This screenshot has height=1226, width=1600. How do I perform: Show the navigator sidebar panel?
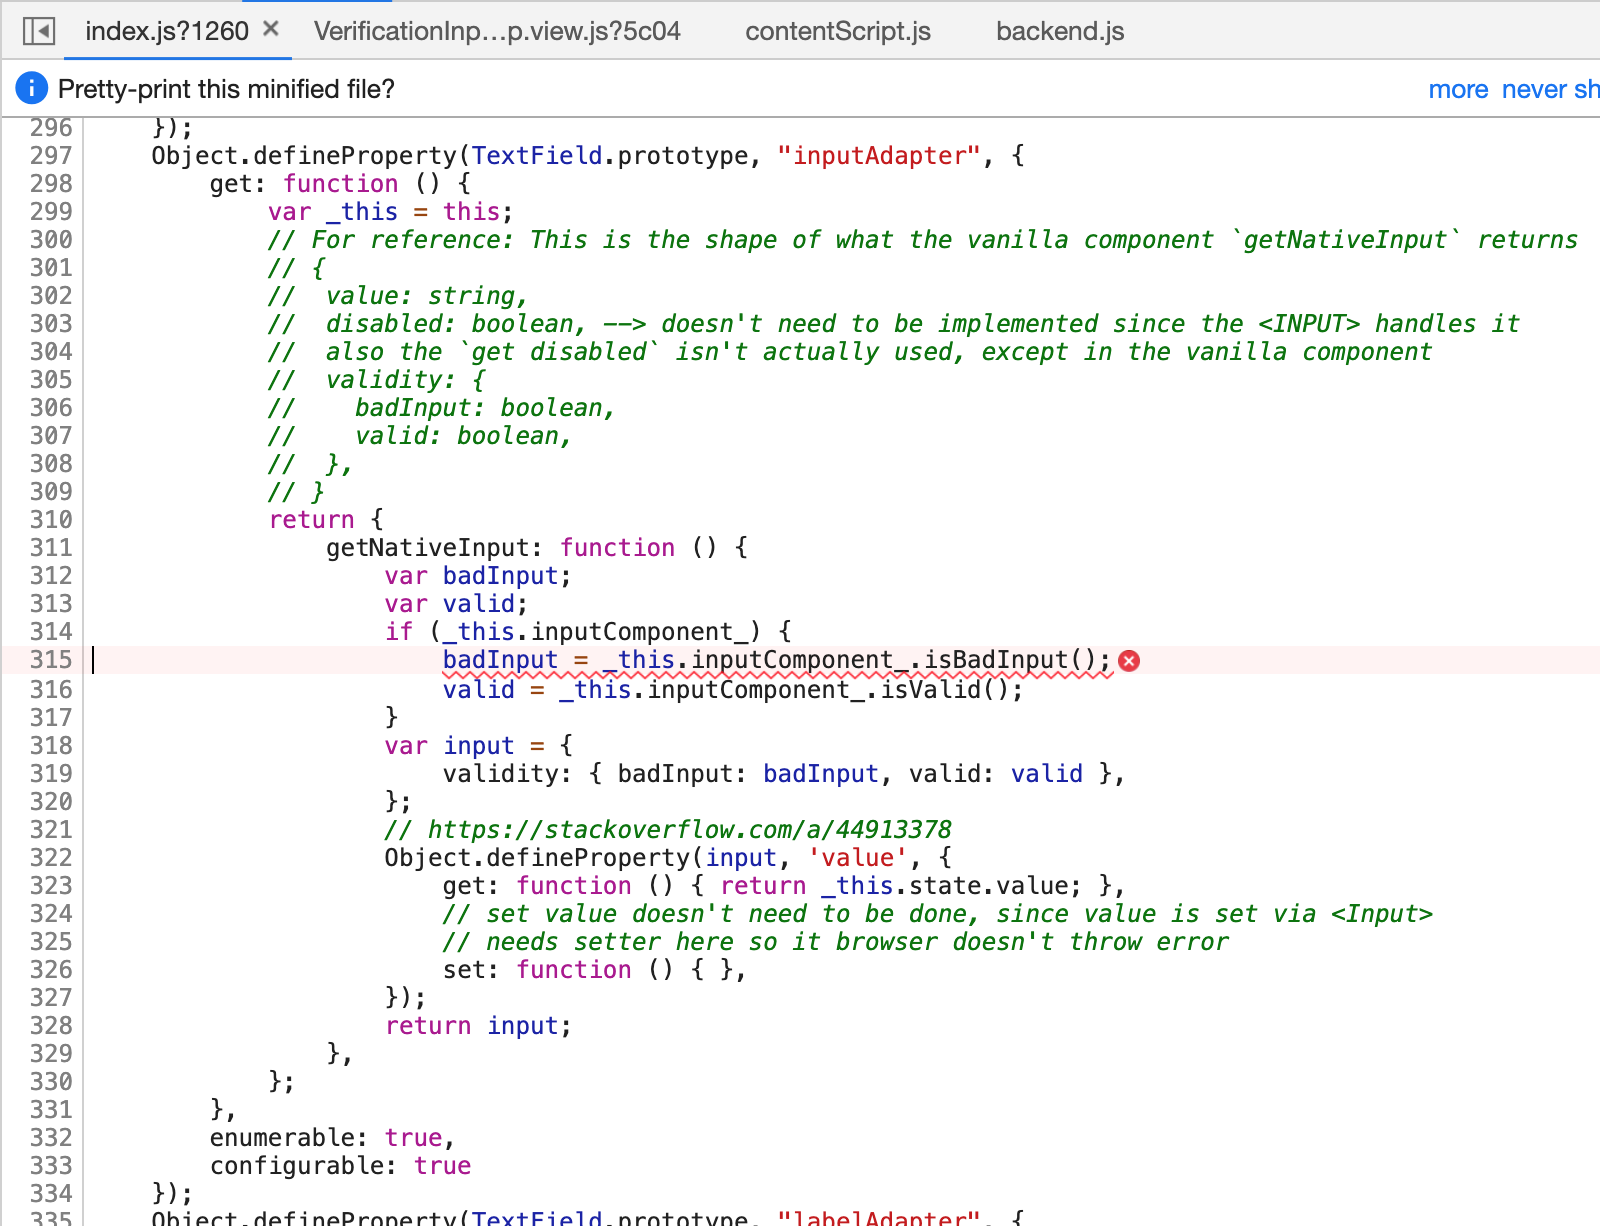40,30
